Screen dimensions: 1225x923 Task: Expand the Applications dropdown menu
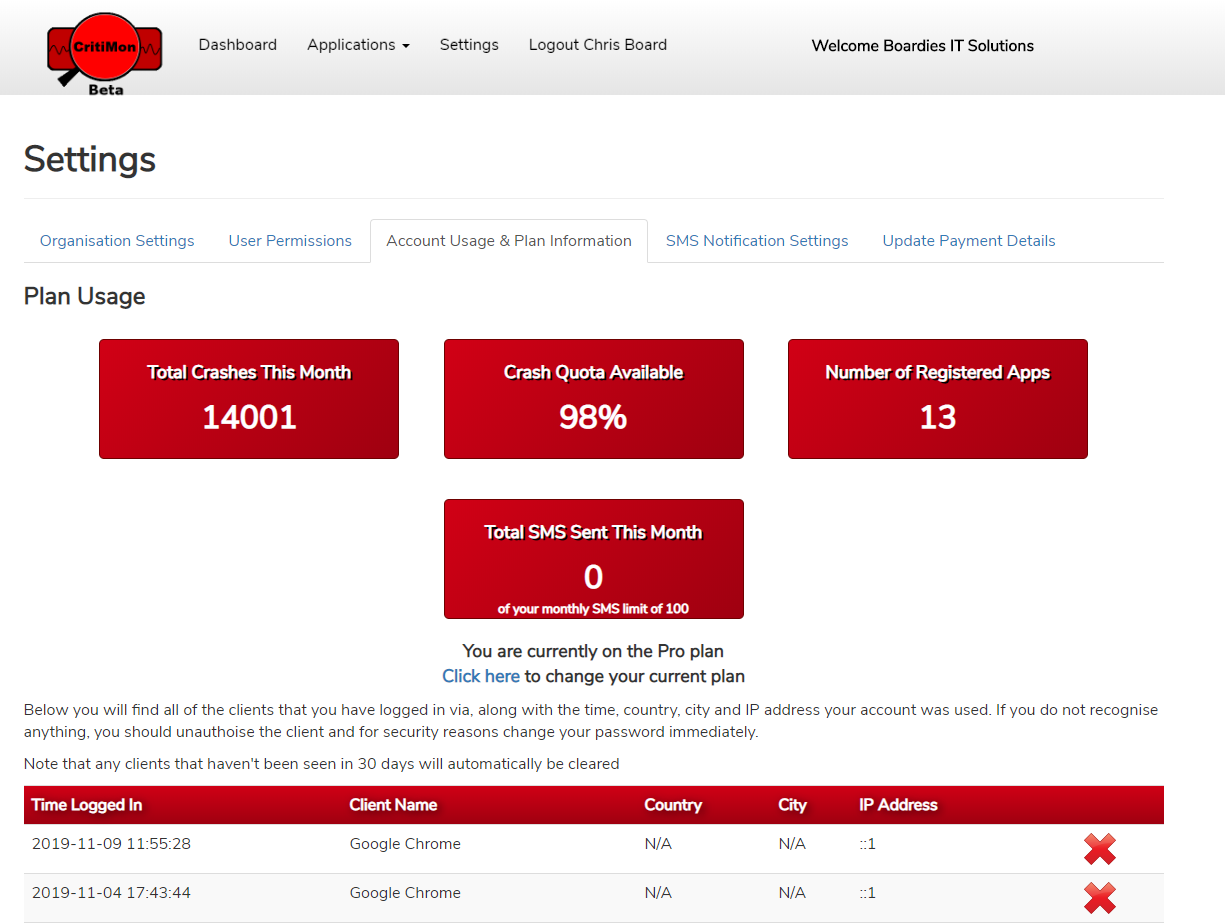point(358,45)
